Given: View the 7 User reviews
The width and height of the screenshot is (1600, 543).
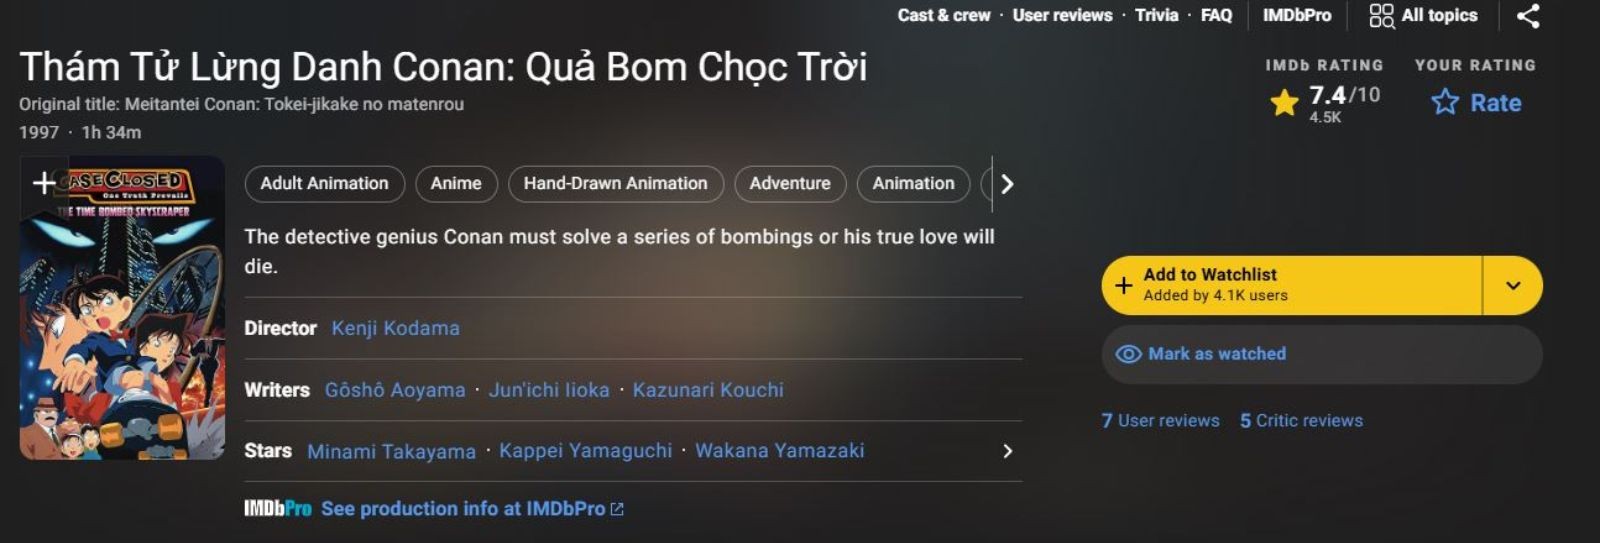Looking at the screenshot, I should click(1160, 421).
